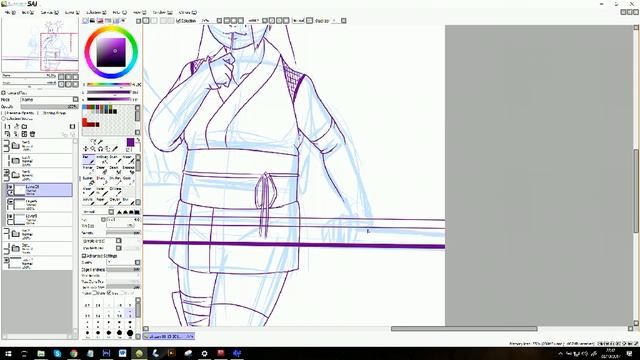Open Windows Start menu

[8, 353]
